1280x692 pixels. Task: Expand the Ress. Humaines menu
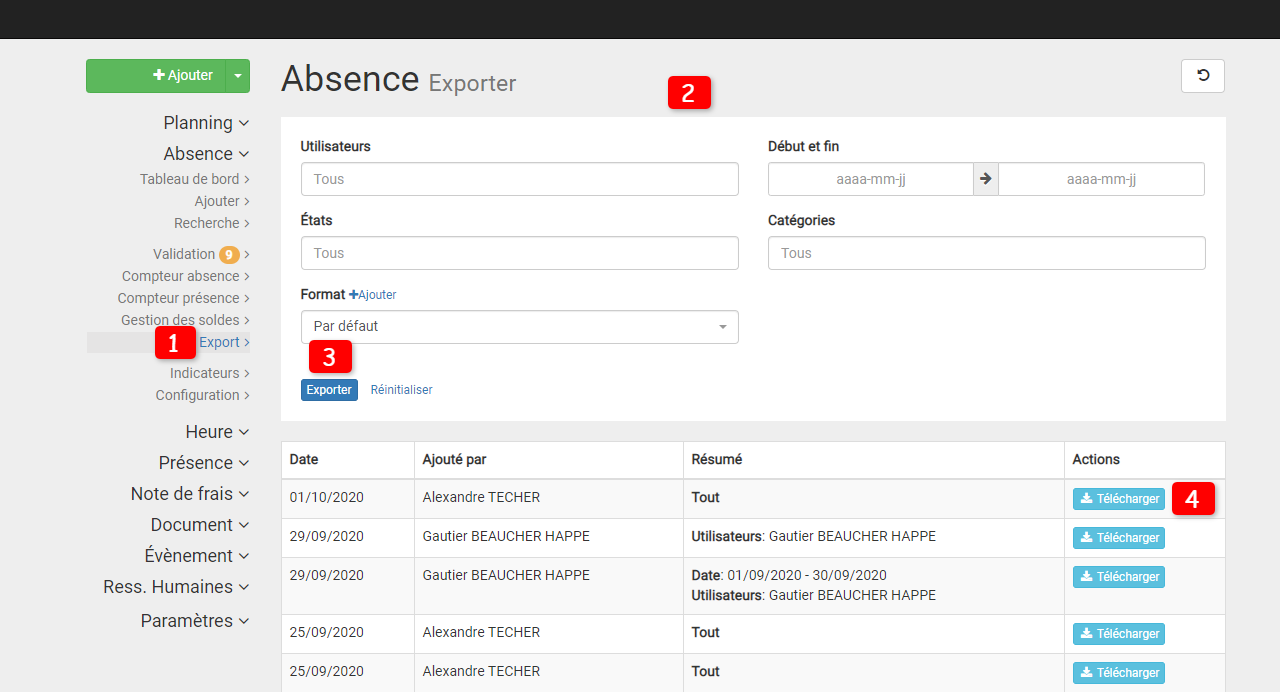tap(176, 586)
